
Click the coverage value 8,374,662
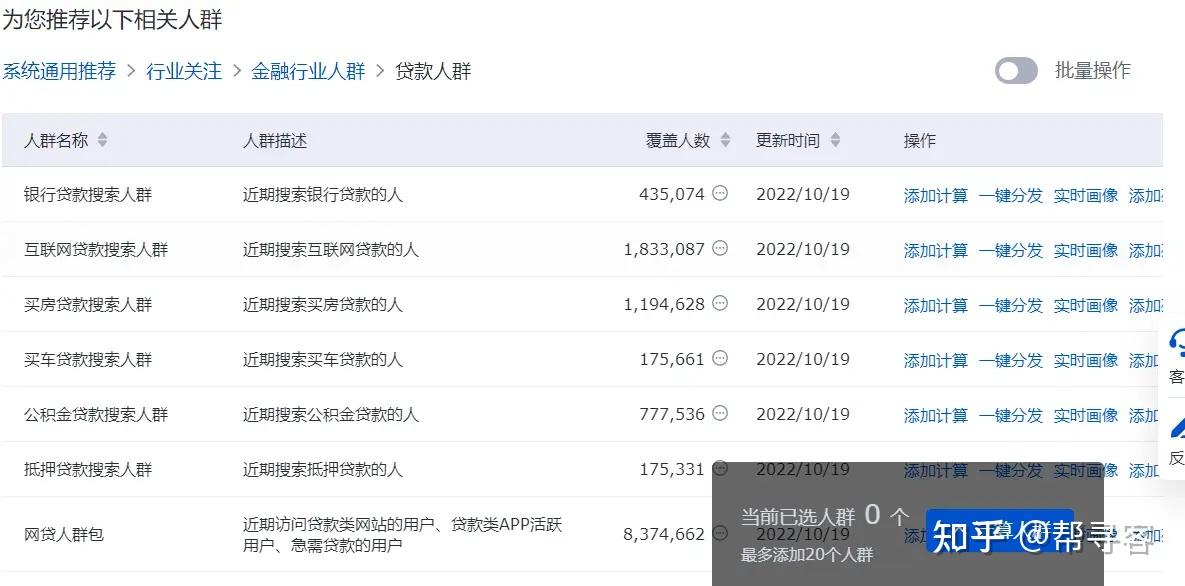[x=664, y=535]
